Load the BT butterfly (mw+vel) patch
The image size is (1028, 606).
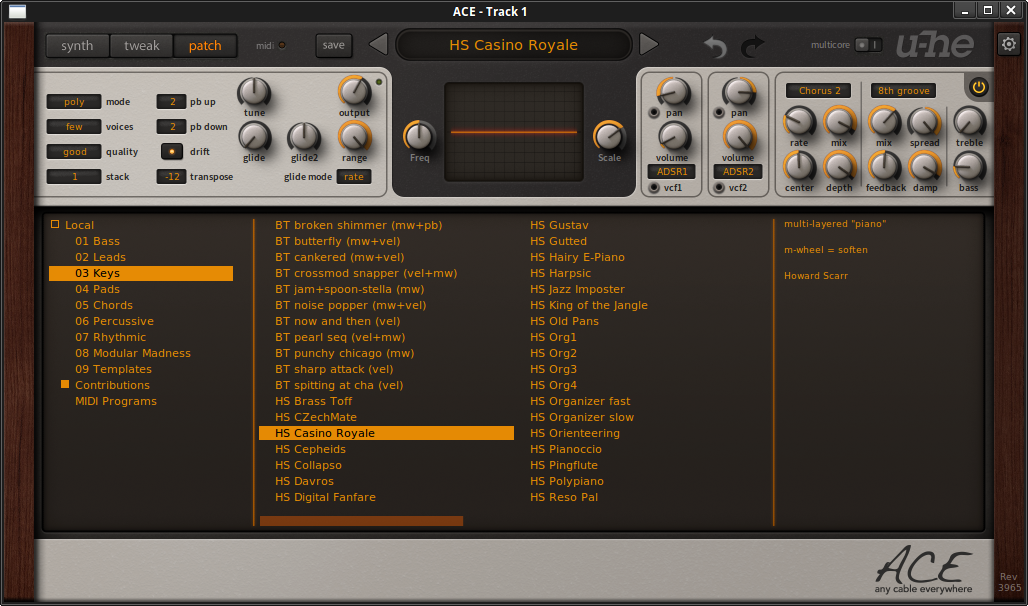click(338, 241)
